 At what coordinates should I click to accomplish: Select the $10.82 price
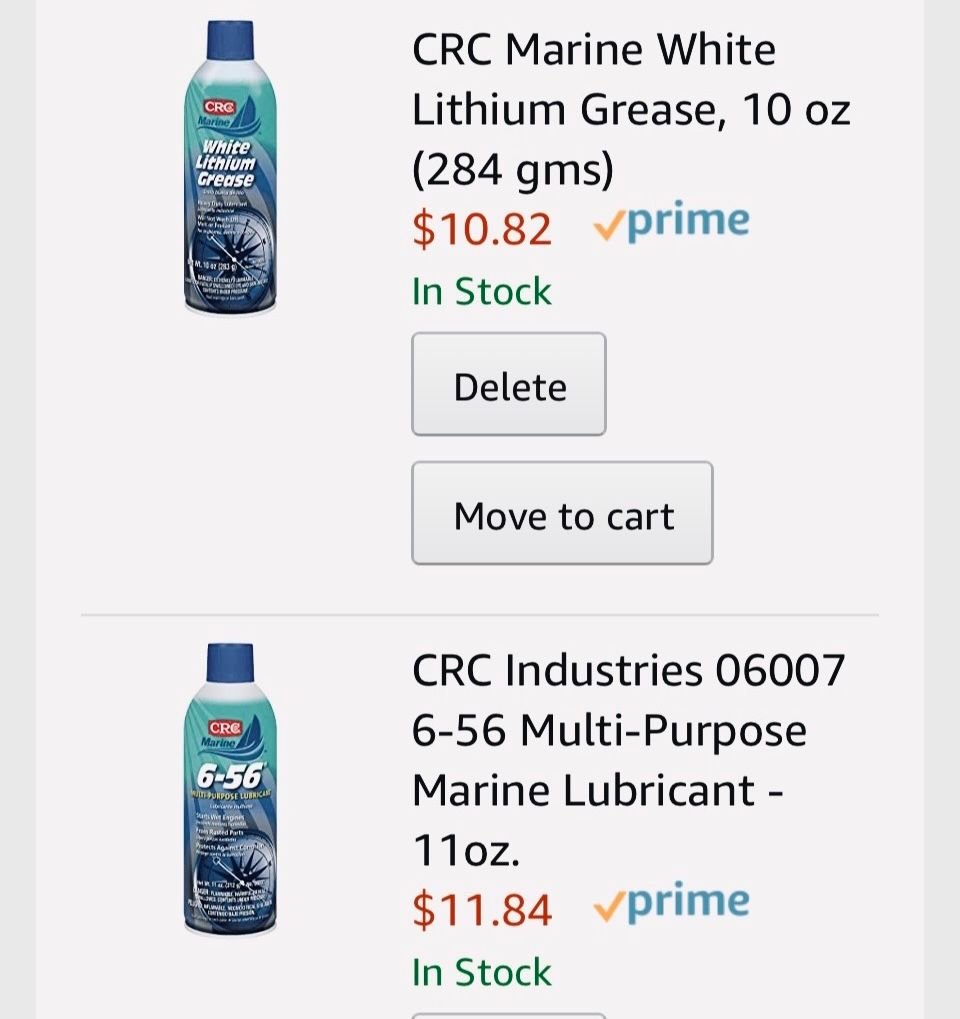click(481, 228)
